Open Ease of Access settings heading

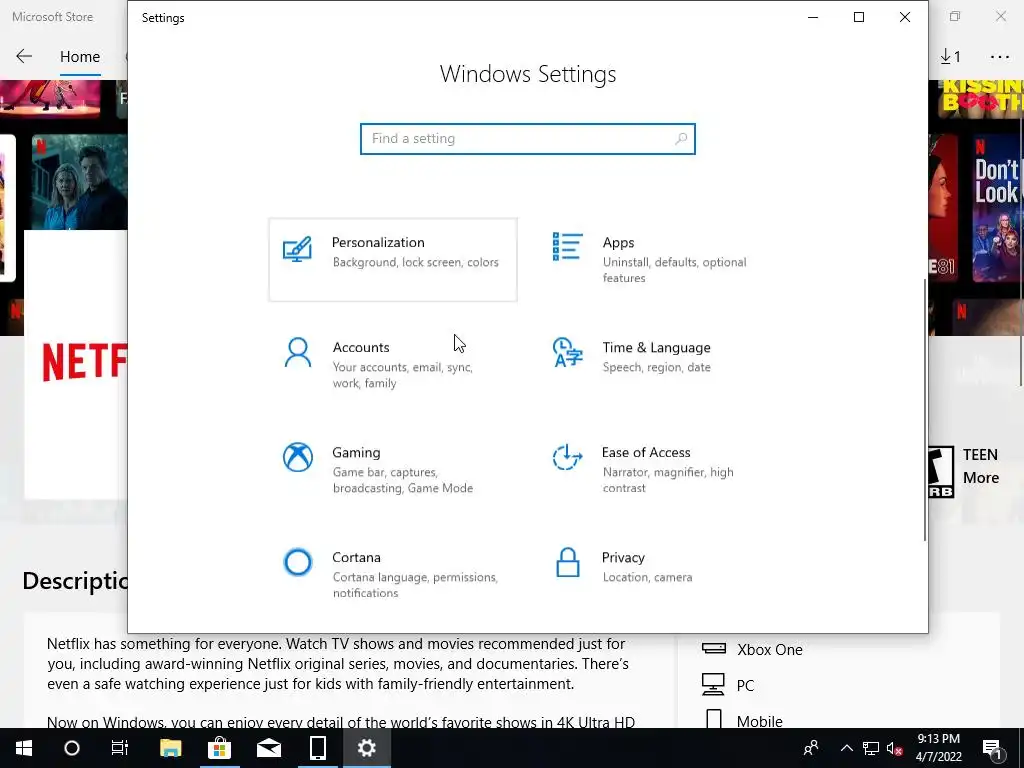pyautogui.click(x=646, y=452)
